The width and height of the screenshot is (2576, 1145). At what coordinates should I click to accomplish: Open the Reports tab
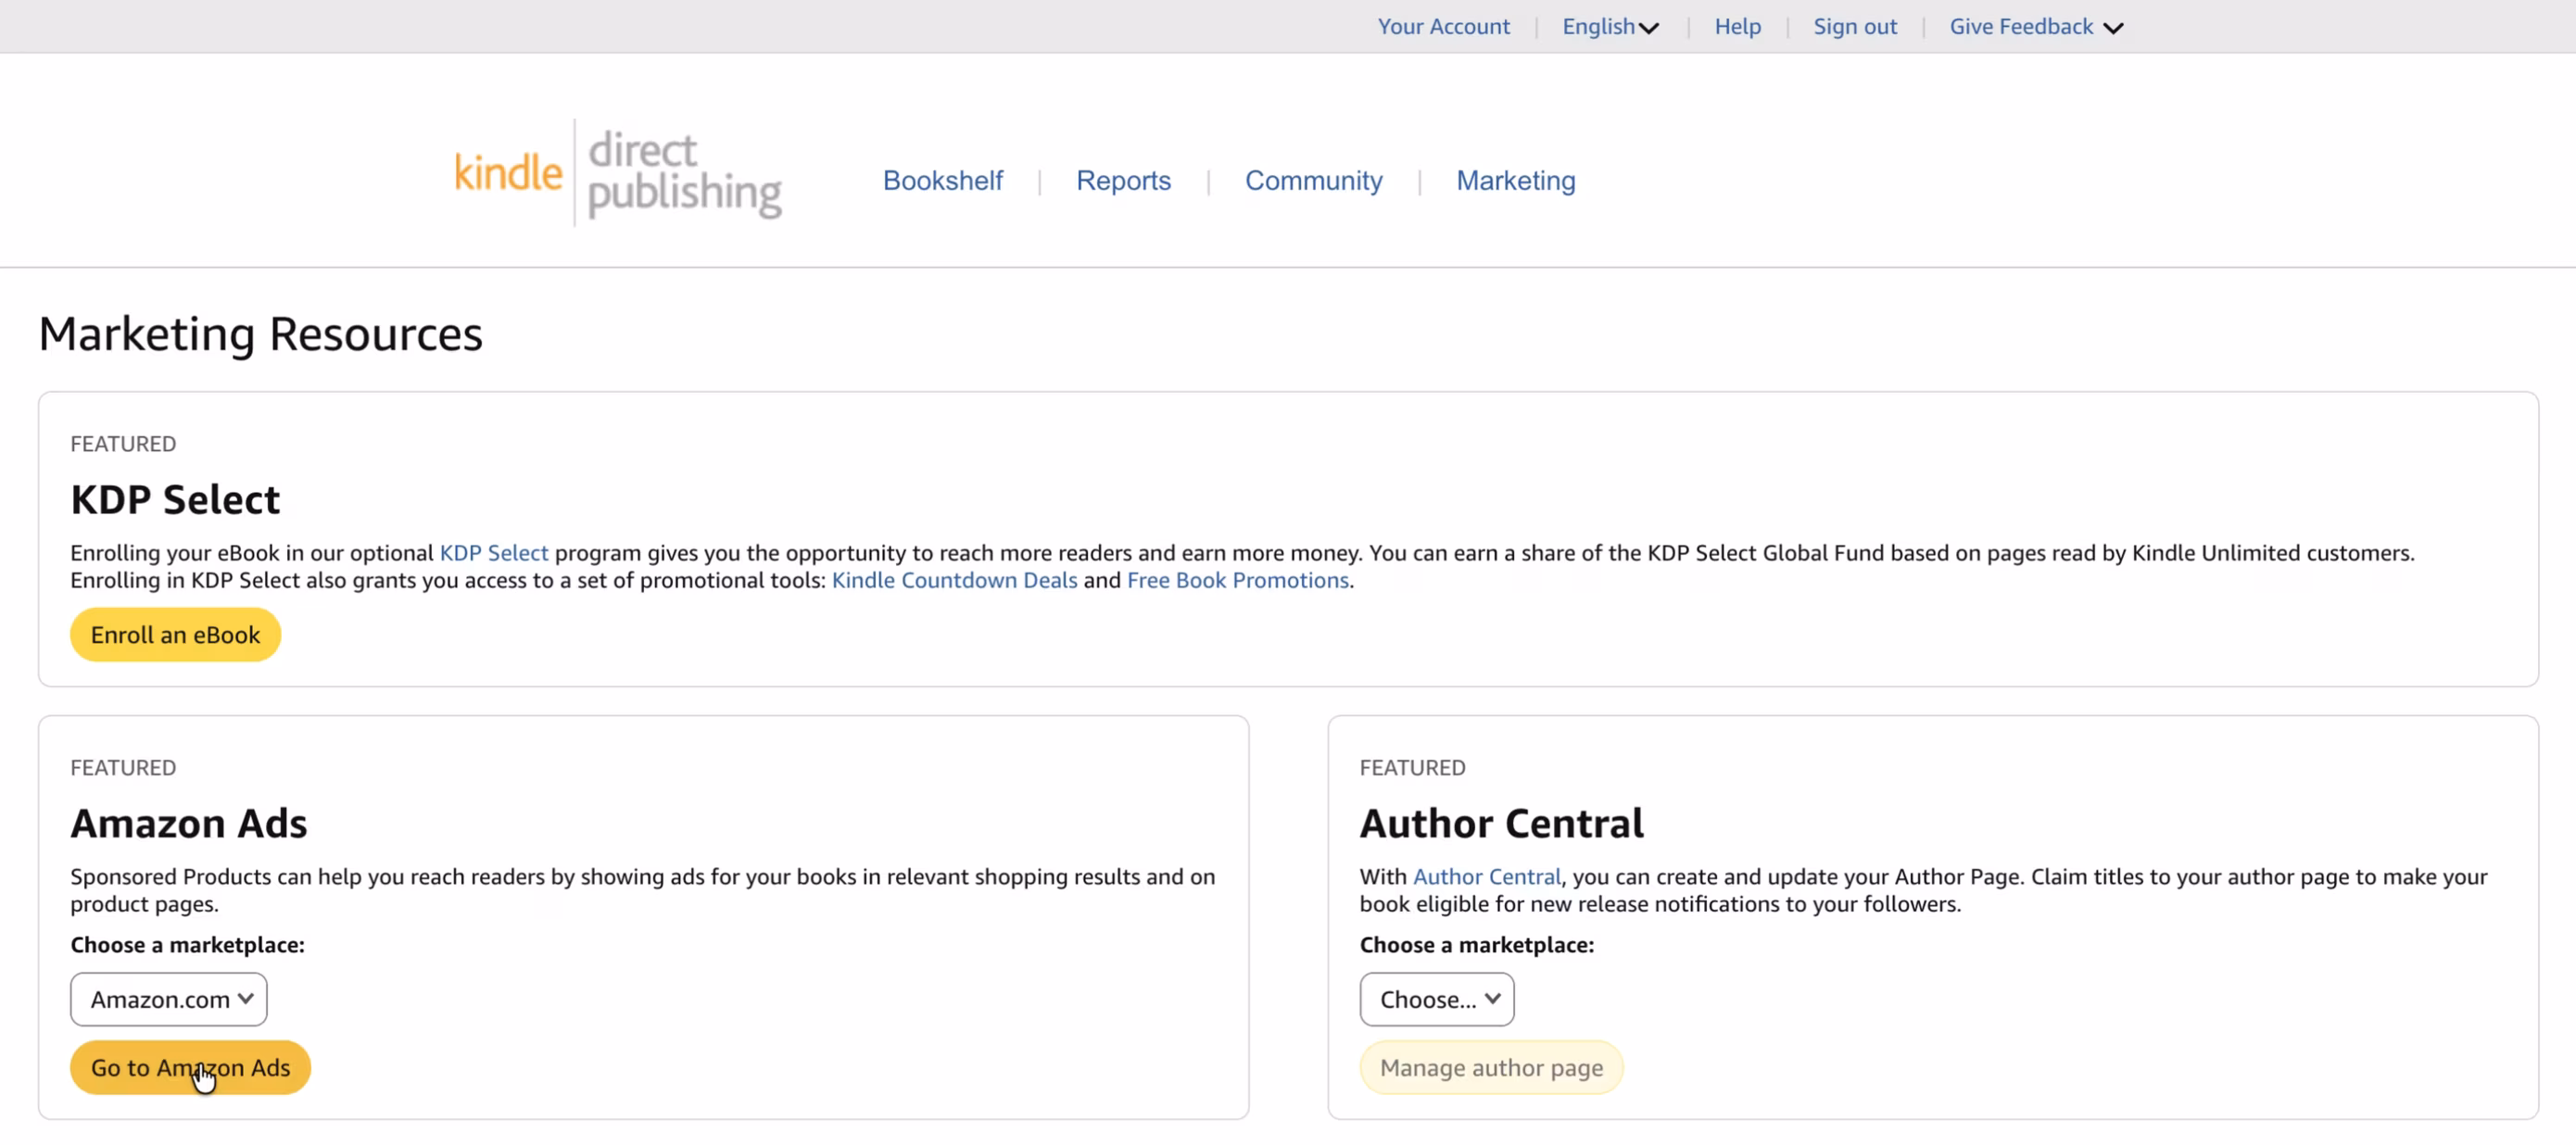(x=1123, y=181)
